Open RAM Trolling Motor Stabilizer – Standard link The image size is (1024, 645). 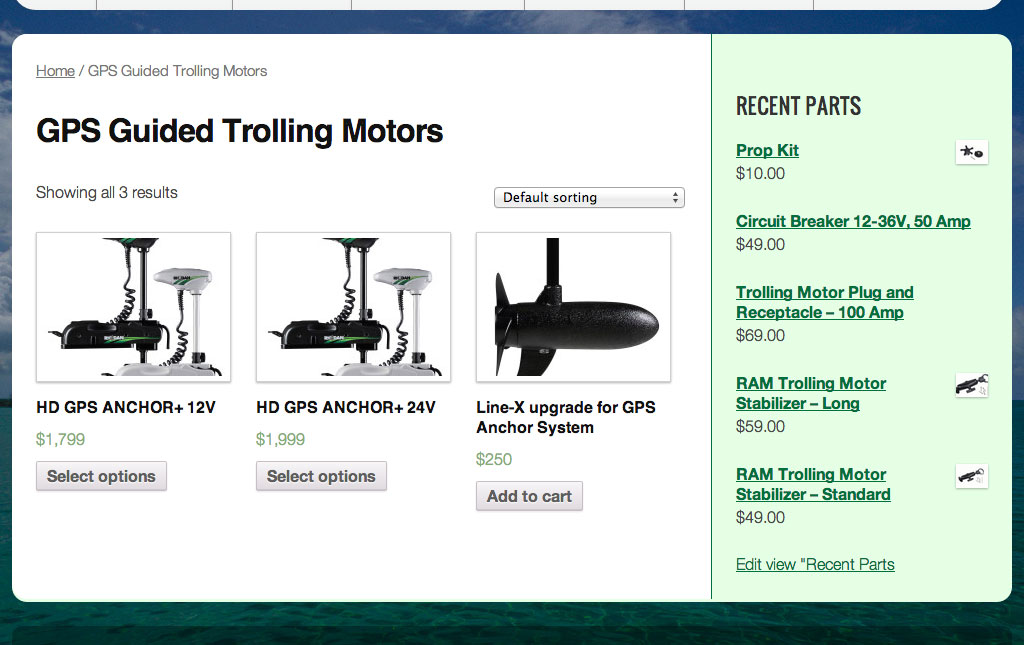tap(813, 484)
